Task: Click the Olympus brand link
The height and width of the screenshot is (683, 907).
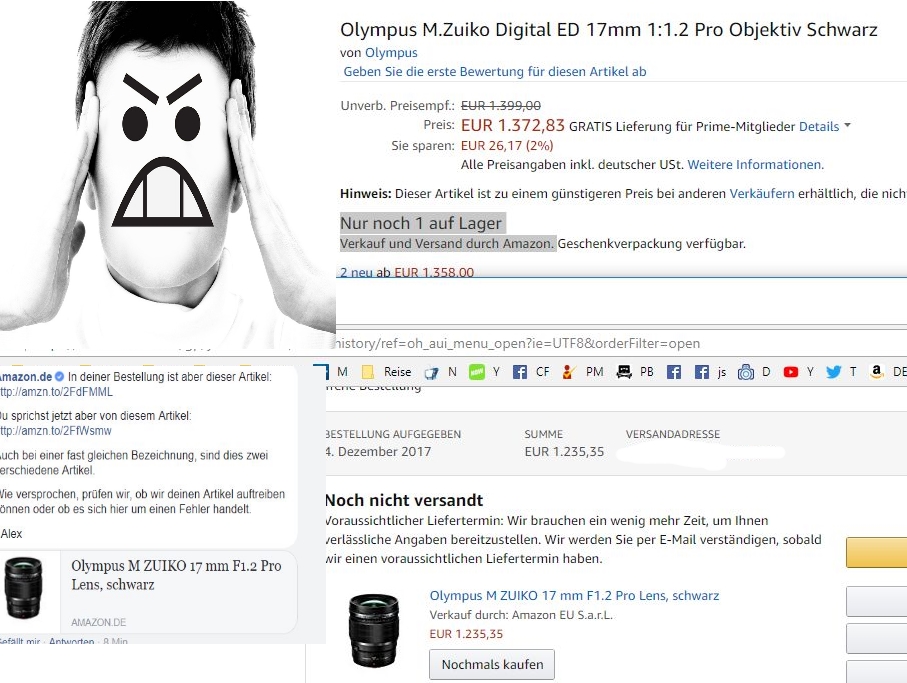Action: pos(391,53)
